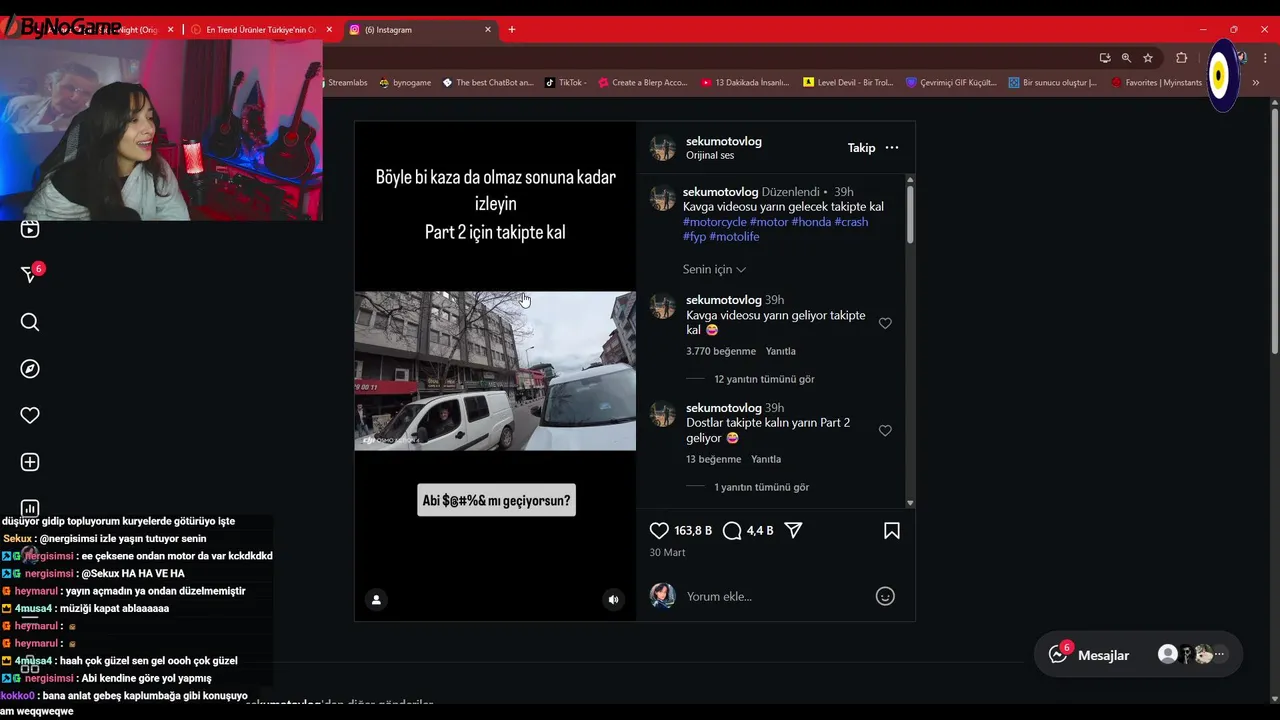Open TikTok bookmark

(x=565, y=83)
